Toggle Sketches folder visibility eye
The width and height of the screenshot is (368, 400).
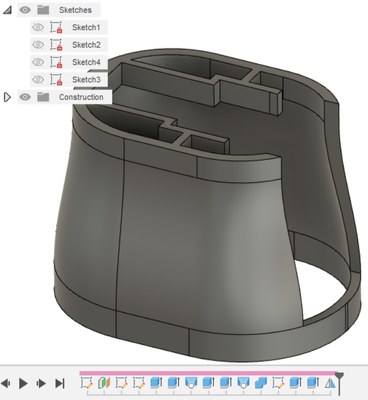pyautogui.click(x=25, y=10)
